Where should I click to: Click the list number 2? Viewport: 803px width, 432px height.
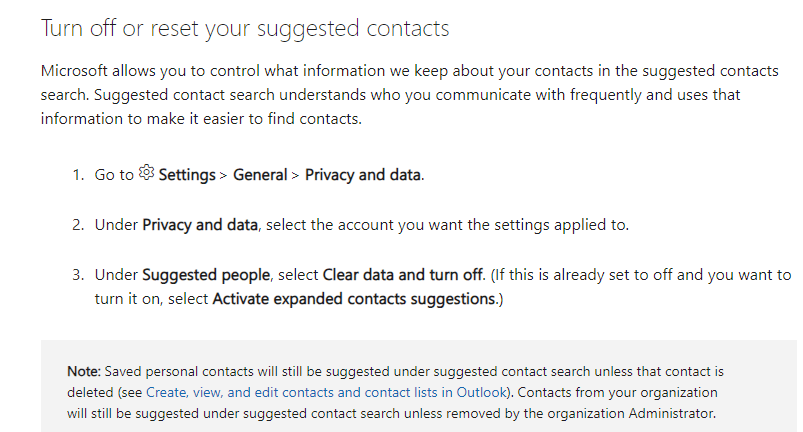pyautogui.click(x=77, y=224)
